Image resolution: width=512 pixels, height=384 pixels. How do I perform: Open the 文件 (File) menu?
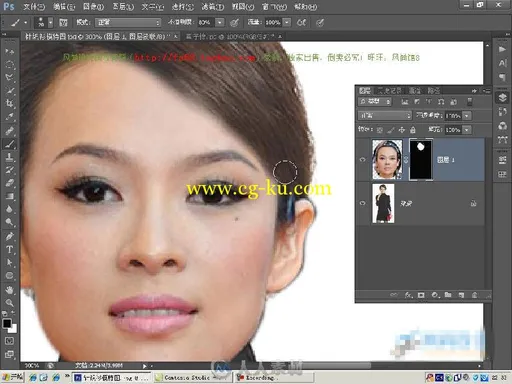point(34,6)
